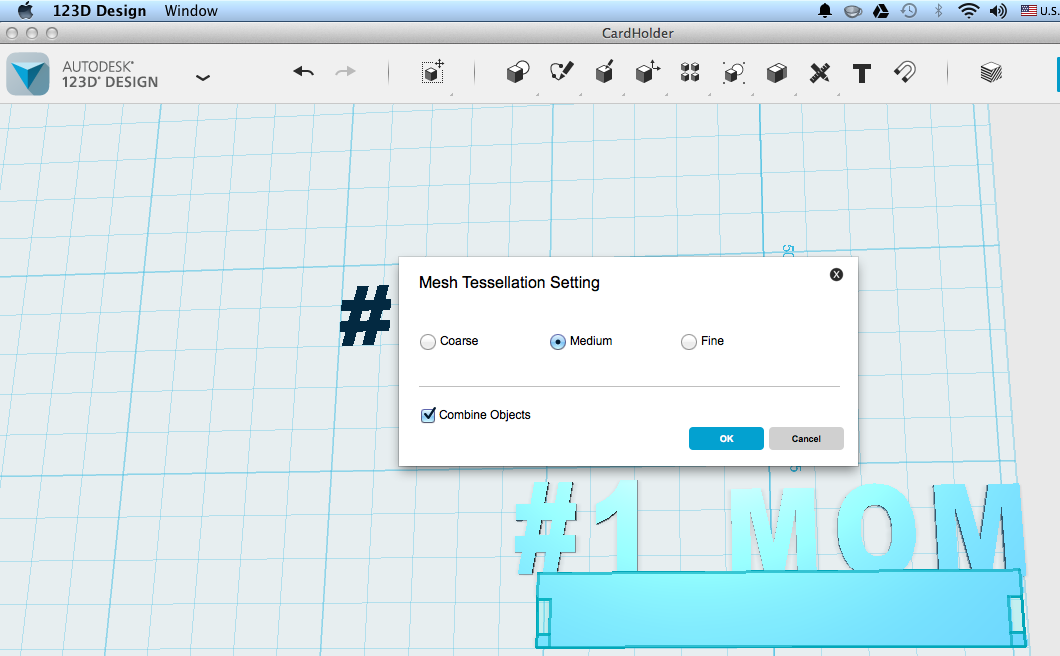This screenshot has width=1060, height=656.
Task: Open the Apple menu
Action: 26,10
